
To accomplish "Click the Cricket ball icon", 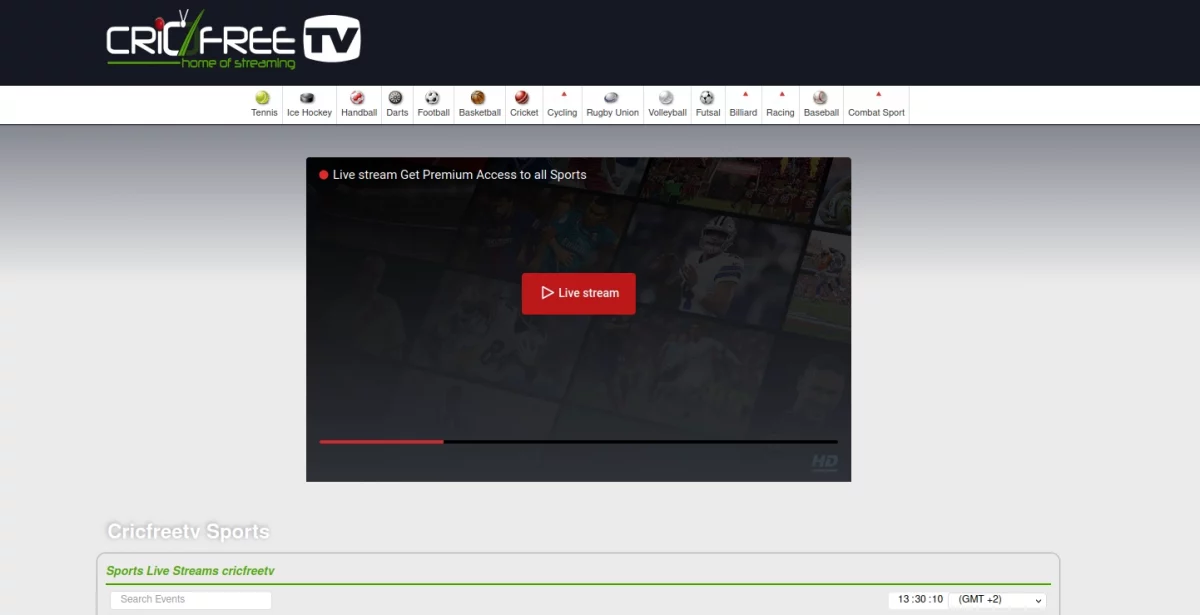I will point(522,98).
